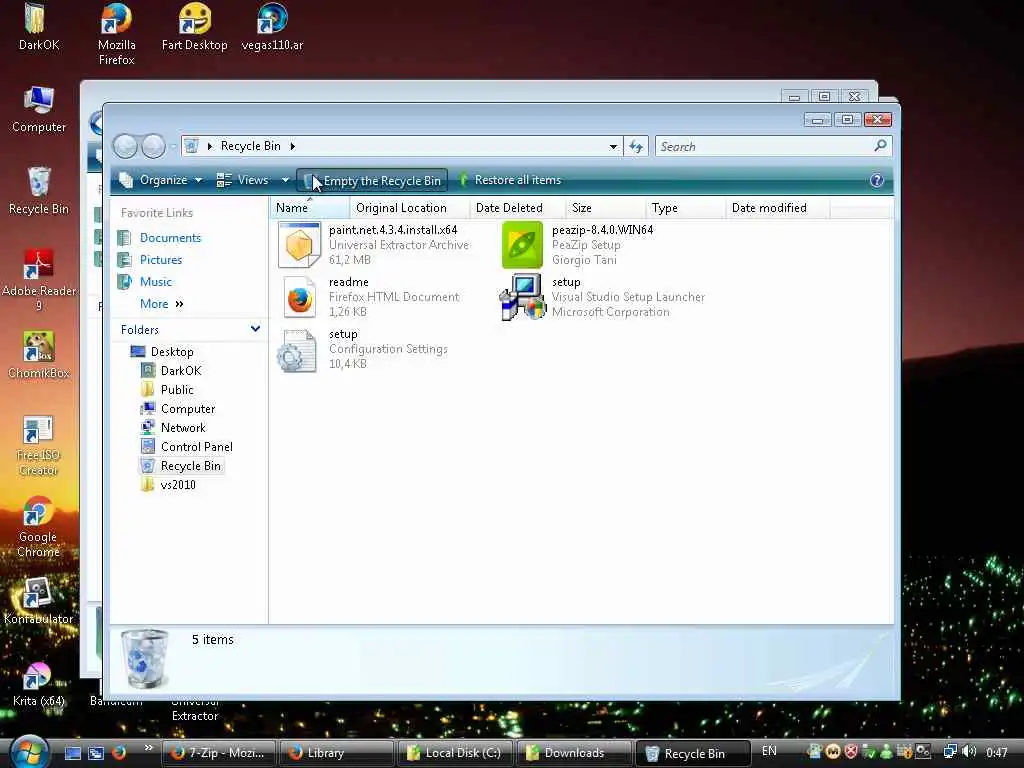Launch Adobe Reader 9 shortcut
This screenshot has width=1024, height=768.
pyautogui.click(x=39, y=280)
